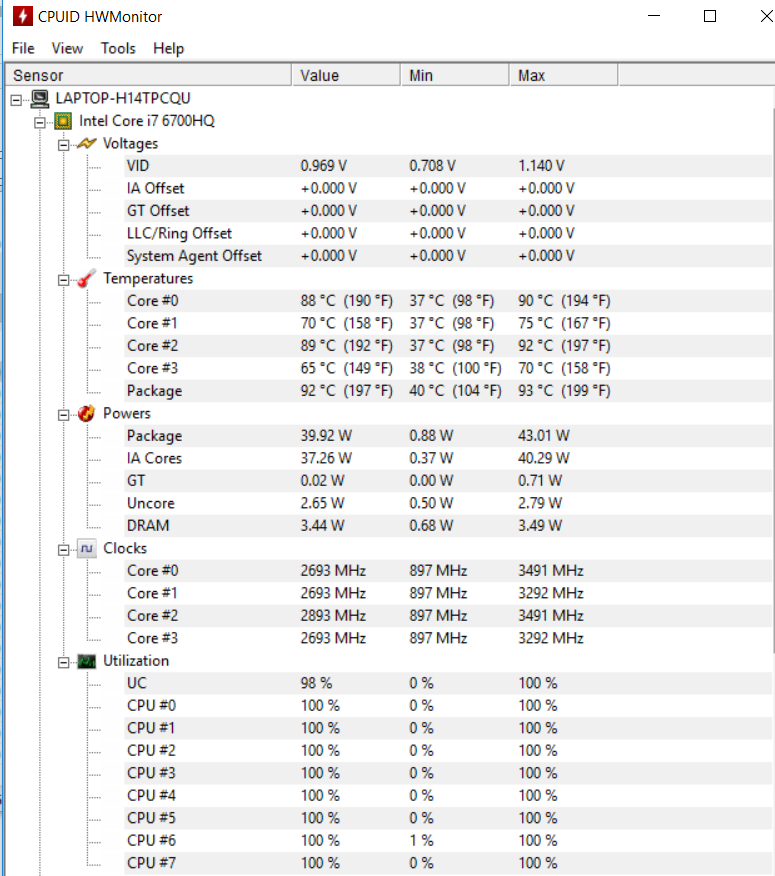This screenshot has height=876, width=775.
Task: Select the Temperatures label
Action: 148,278
